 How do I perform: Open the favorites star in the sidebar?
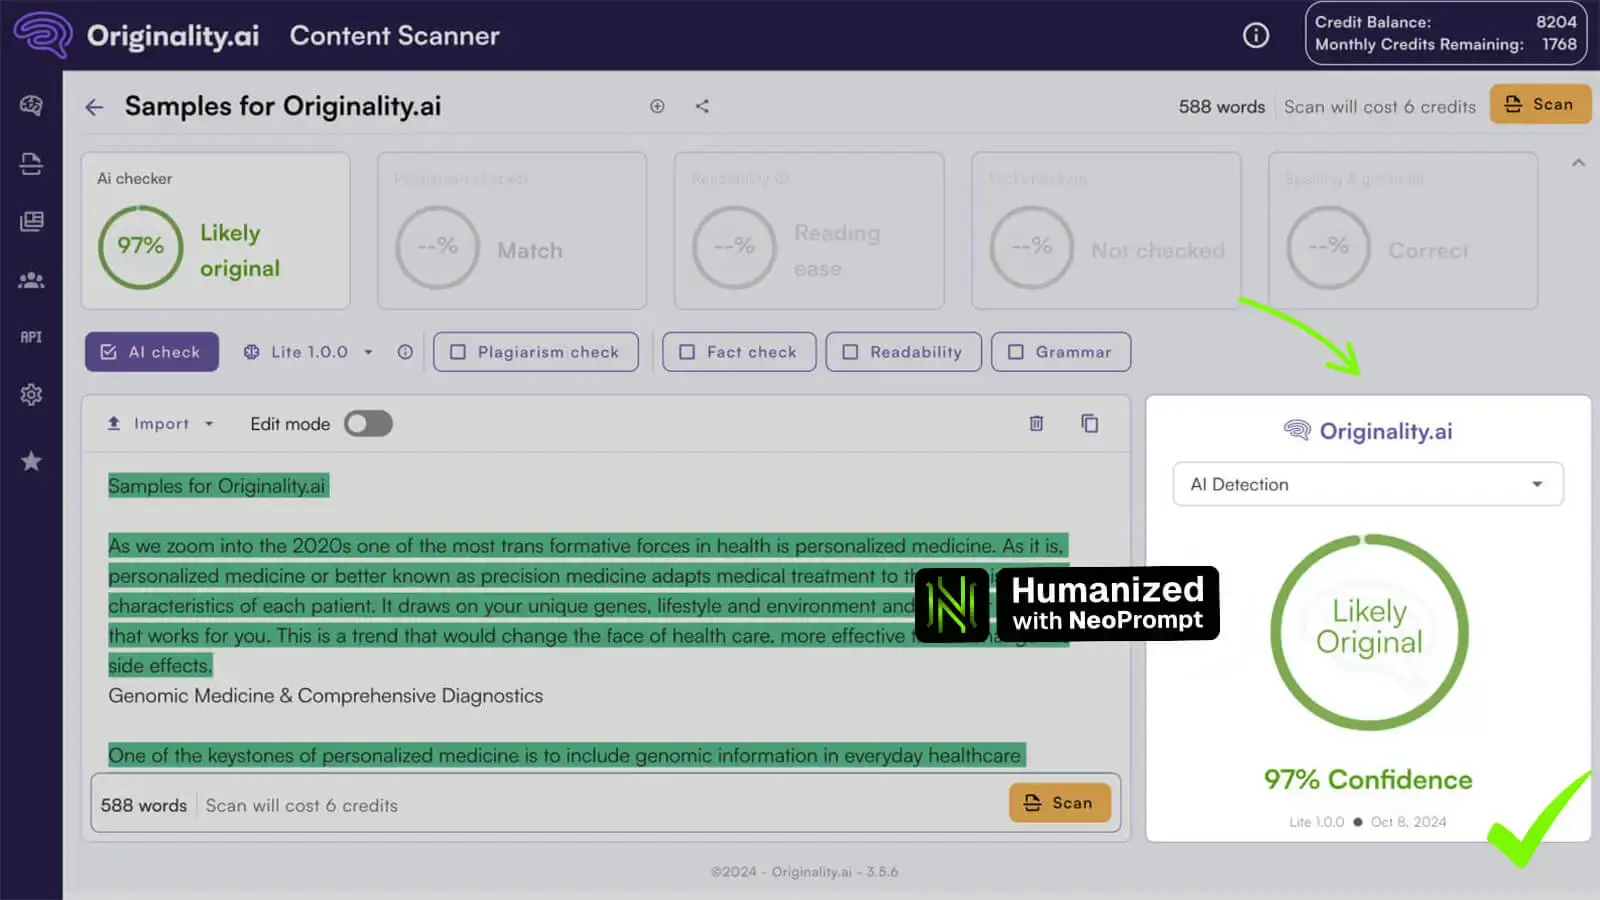pos(31,461)
